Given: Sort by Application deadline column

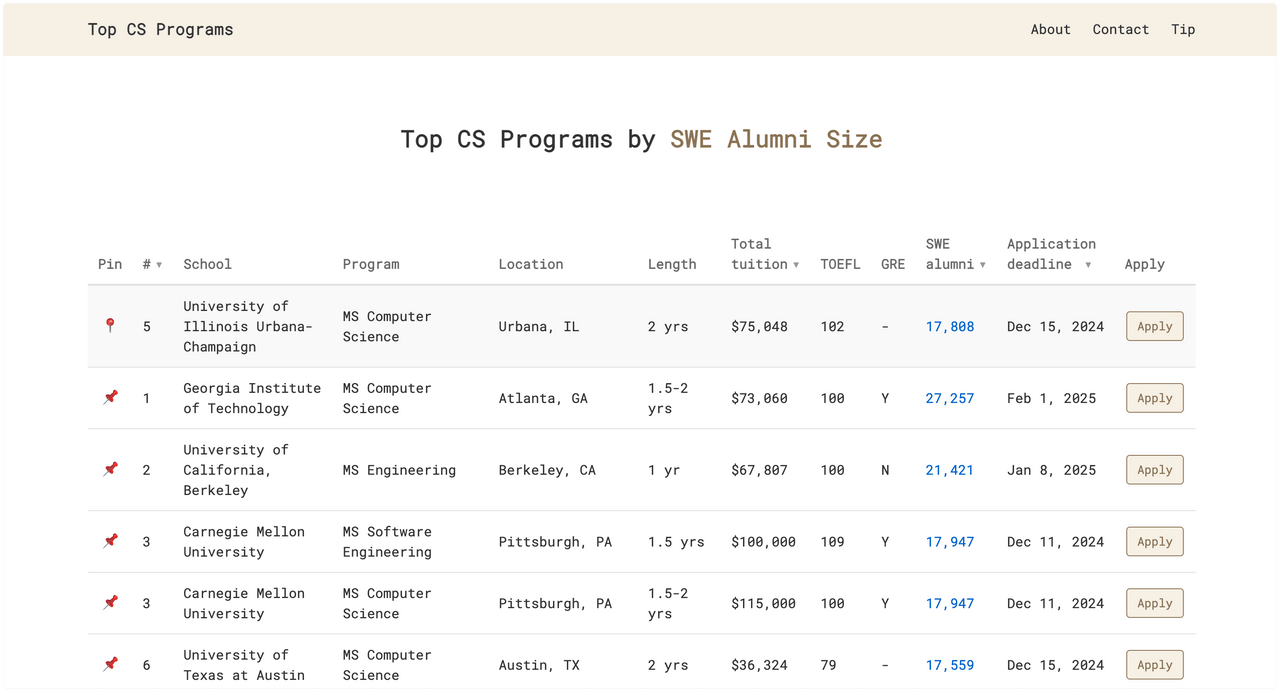Looking at the screenshot, I should coord(1051,254).
